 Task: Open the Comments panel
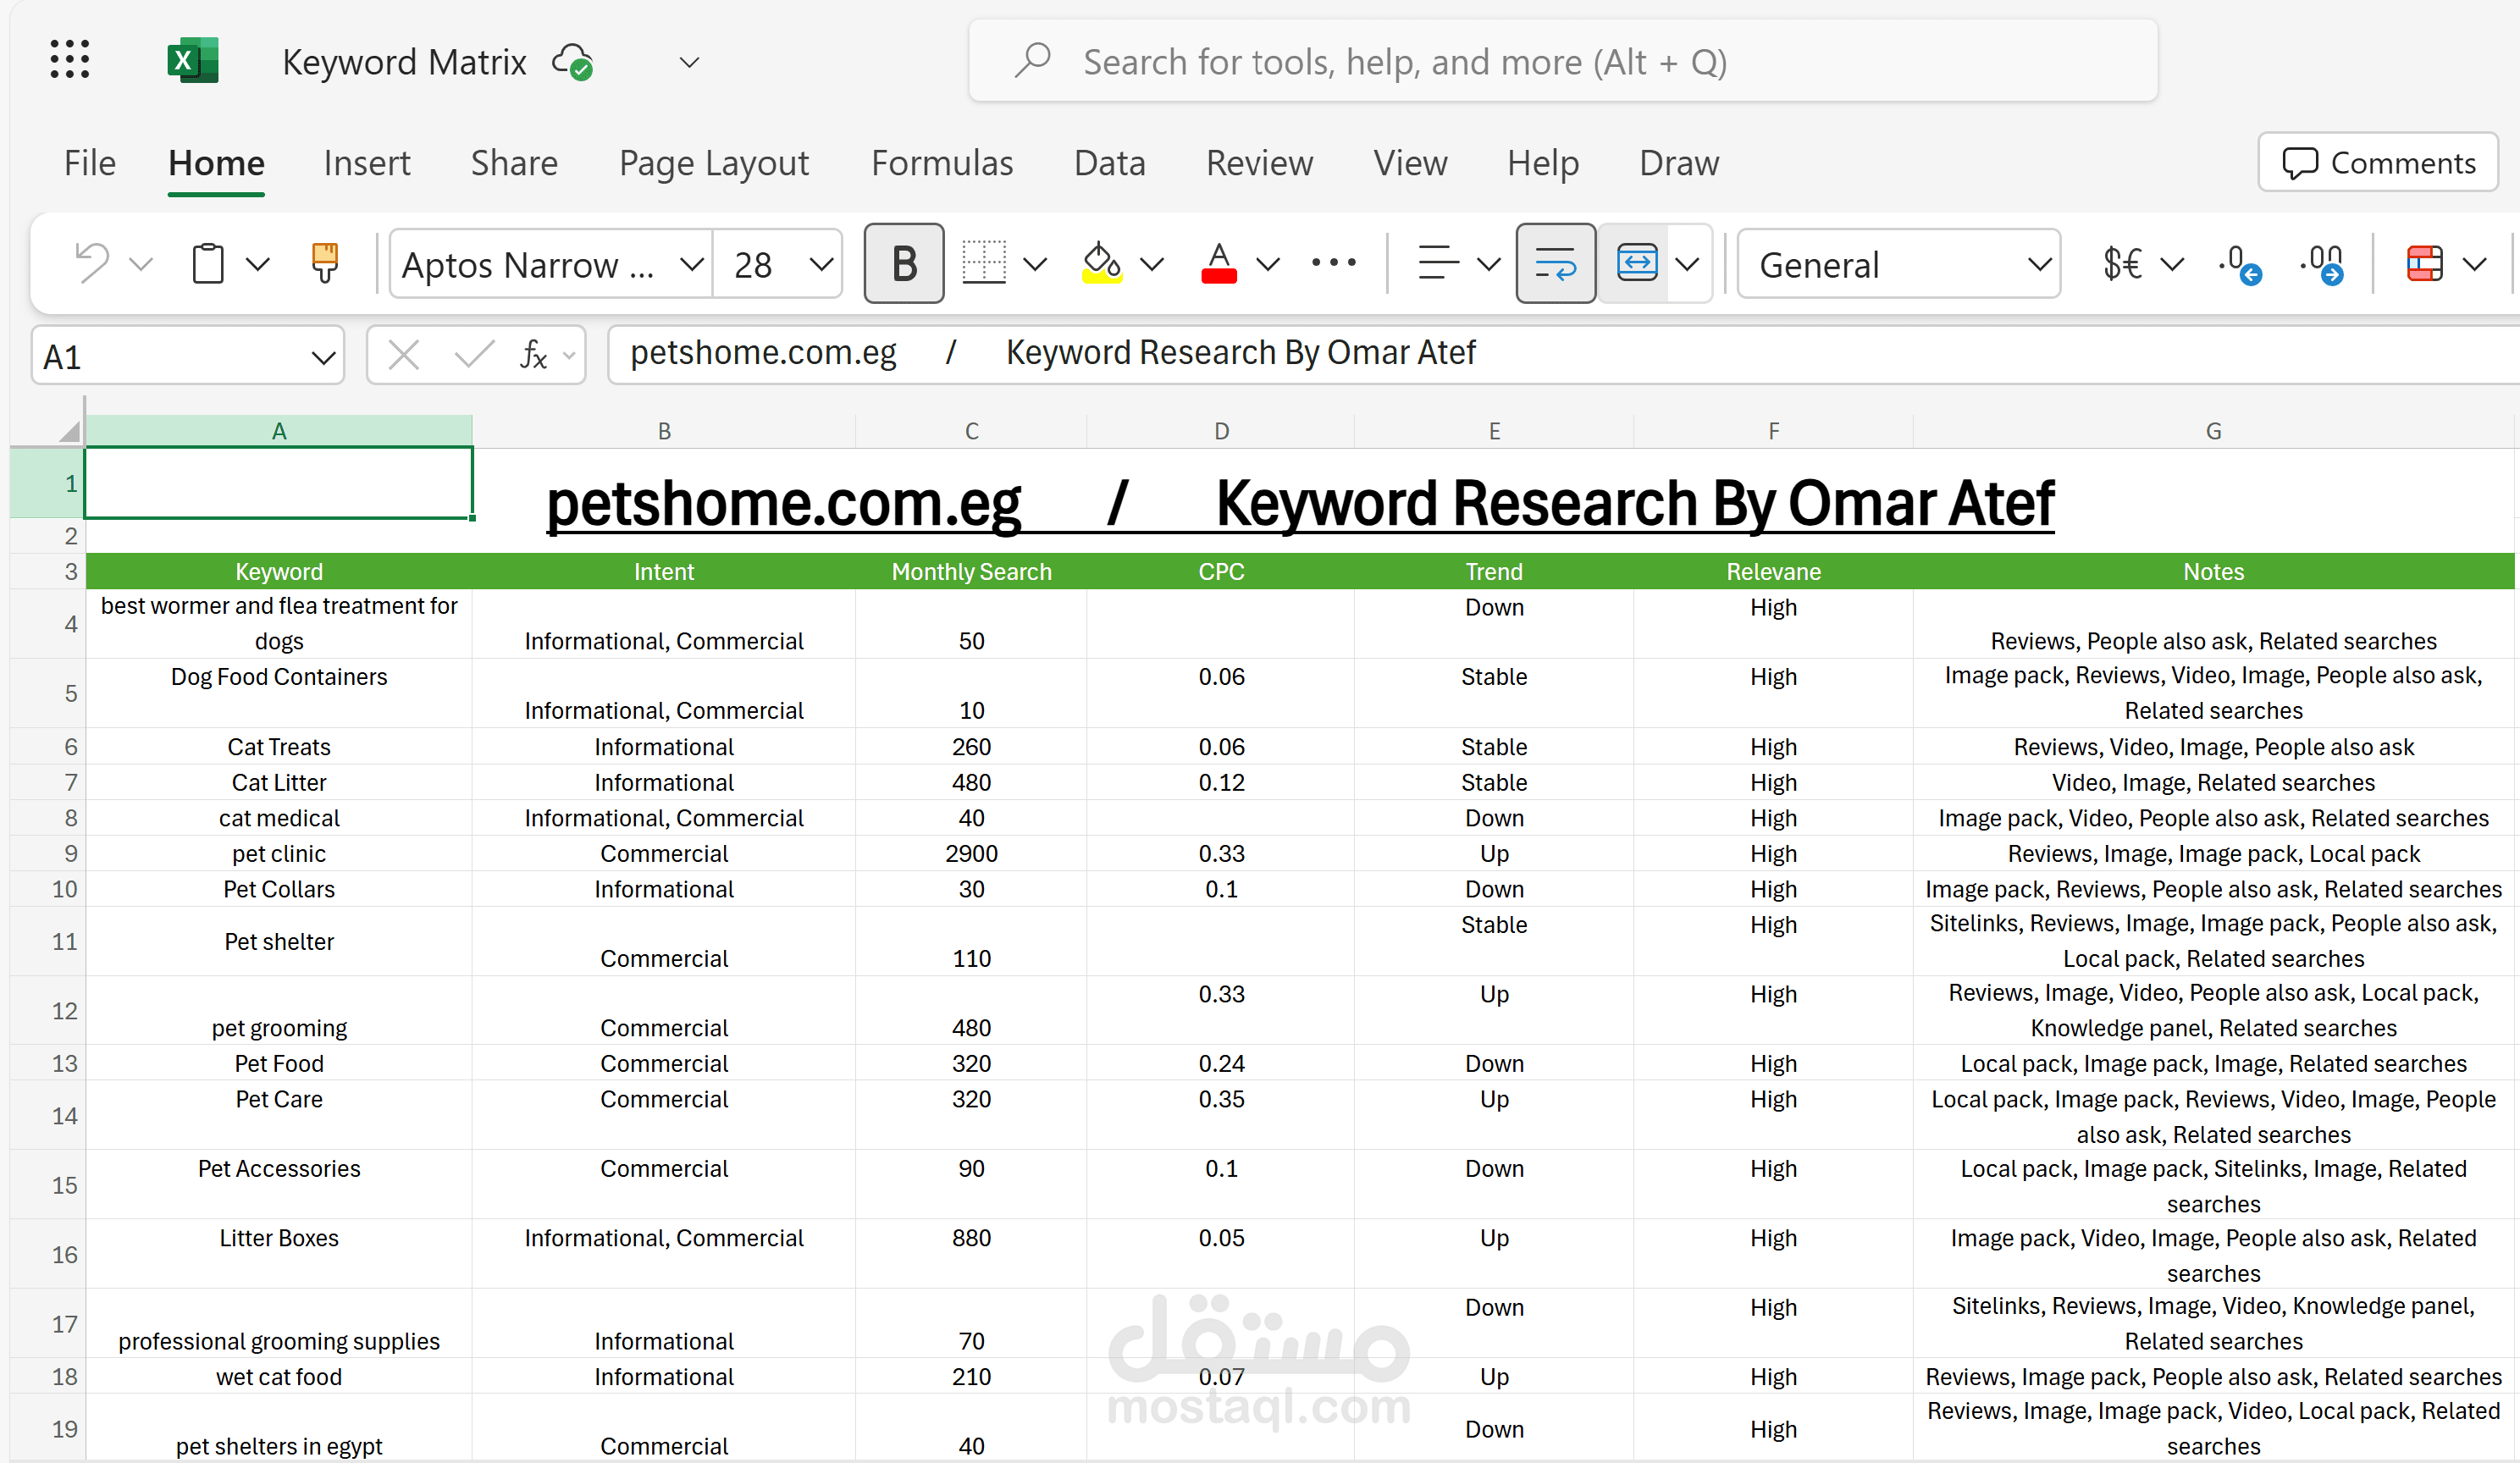click(x=2378, y=162)
